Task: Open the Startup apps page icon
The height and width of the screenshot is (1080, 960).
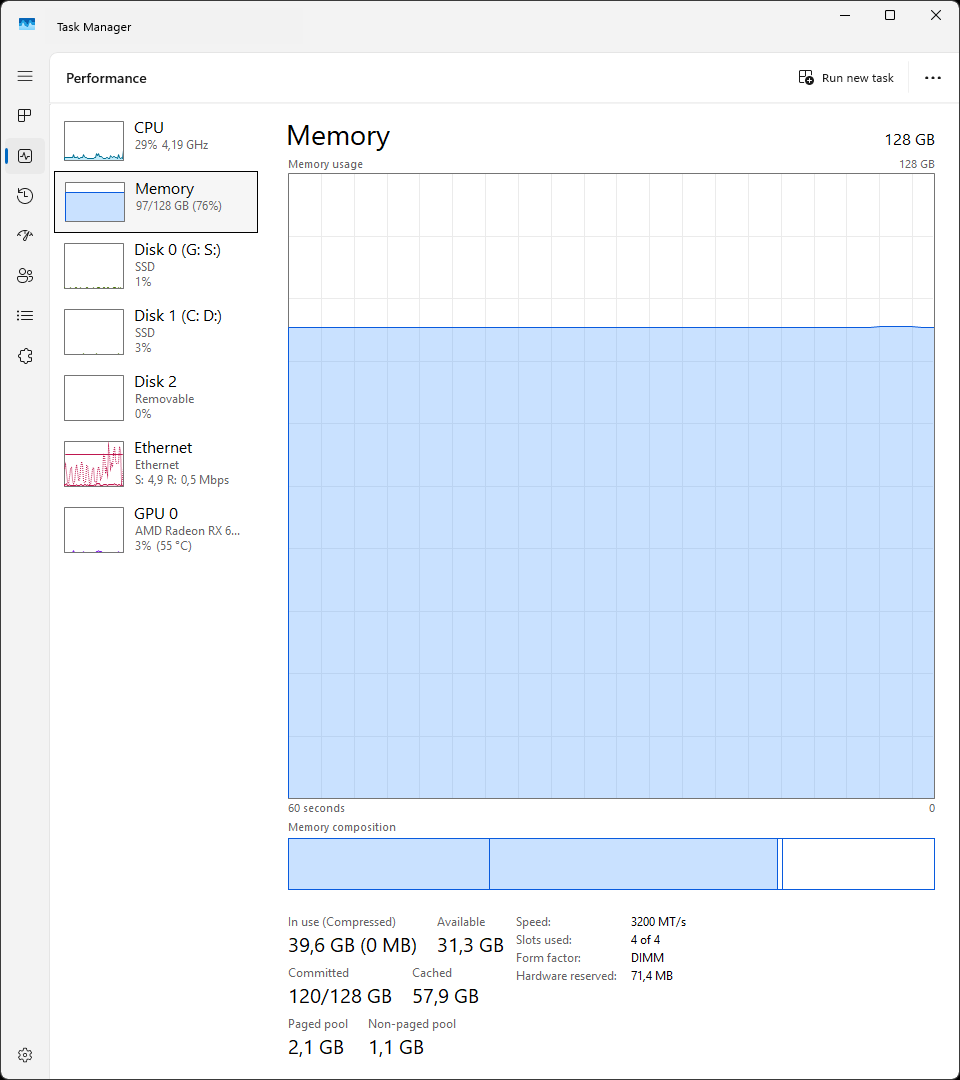Action: 25,236
